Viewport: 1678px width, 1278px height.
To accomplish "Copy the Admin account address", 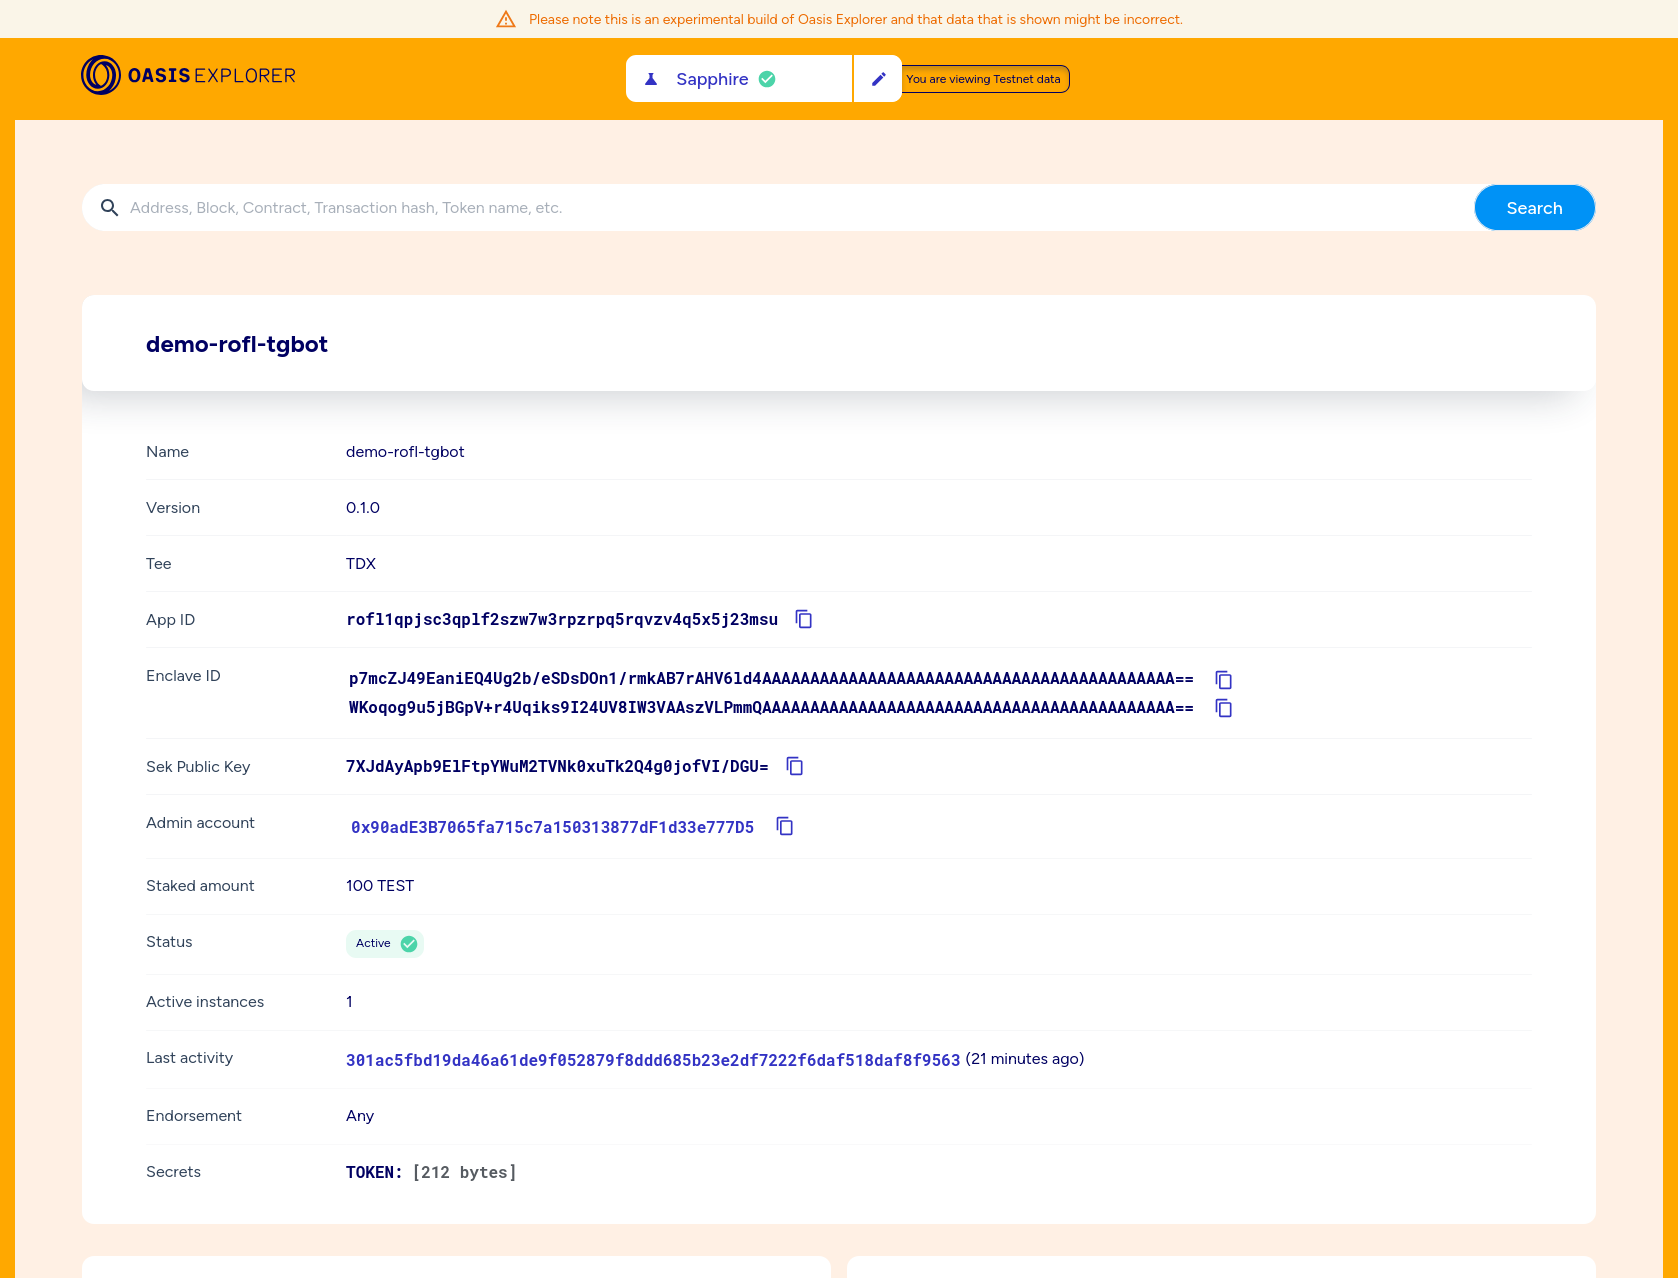I will click(785, 826).
